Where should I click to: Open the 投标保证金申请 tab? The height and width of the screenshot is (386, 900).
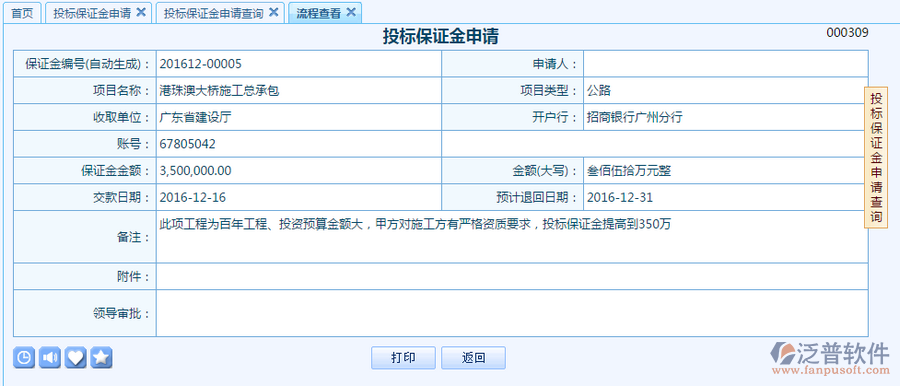[x=92, y=13]
